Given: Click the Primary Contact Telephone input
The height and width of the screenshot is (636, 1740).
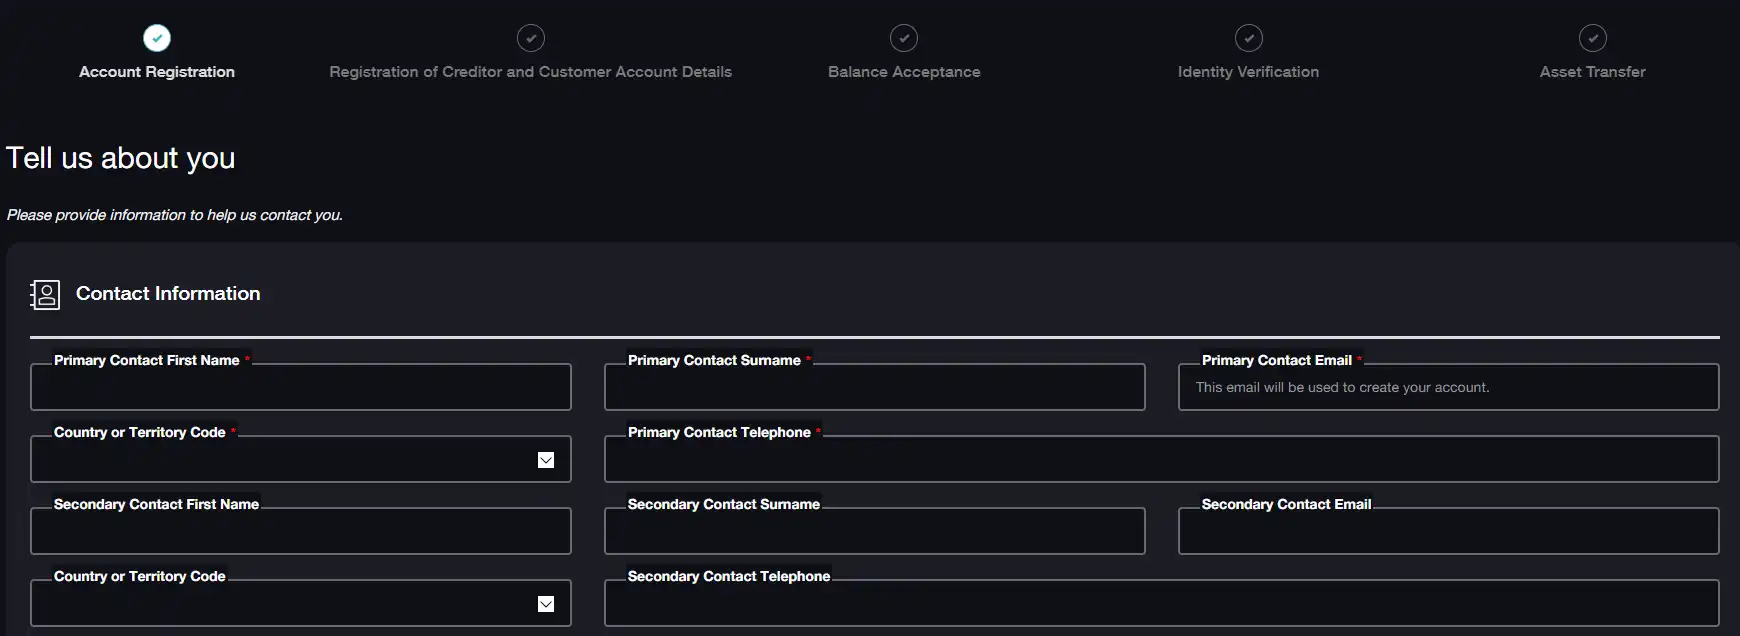Looking at the screenshot, I should click(x=1161, y=460).
